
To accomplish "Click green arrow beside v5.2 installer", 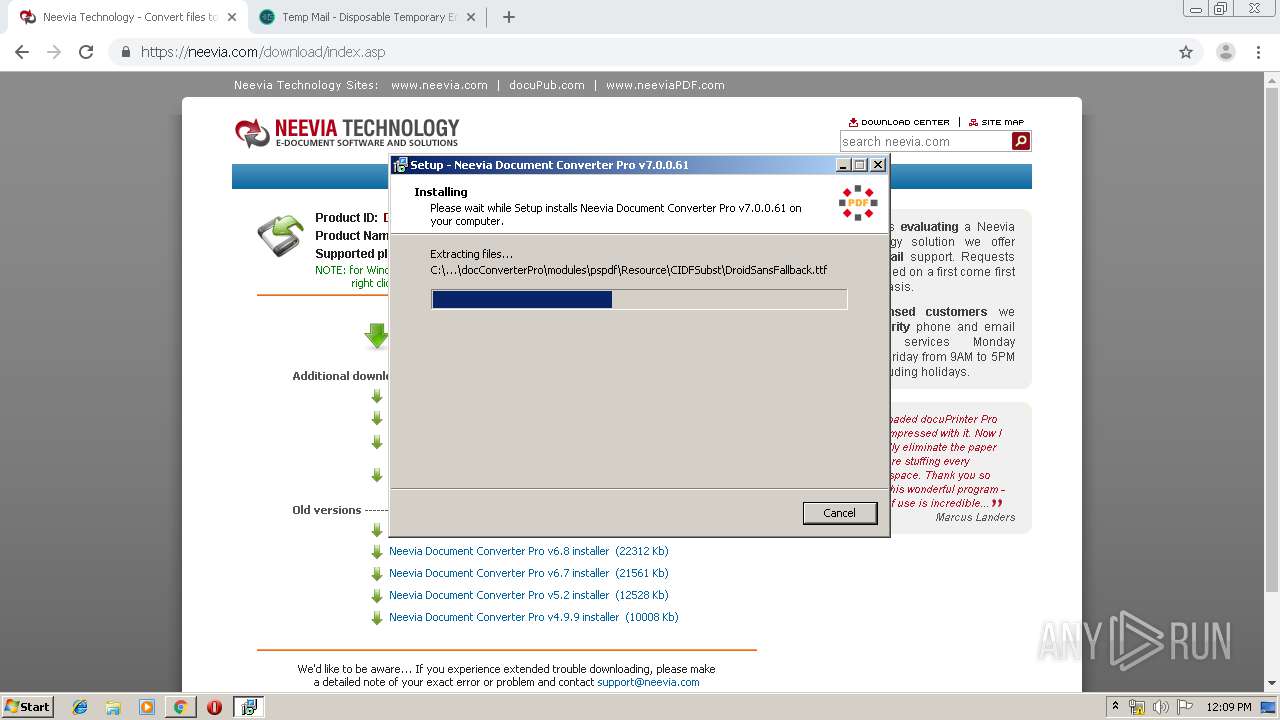I will point(377,596).
